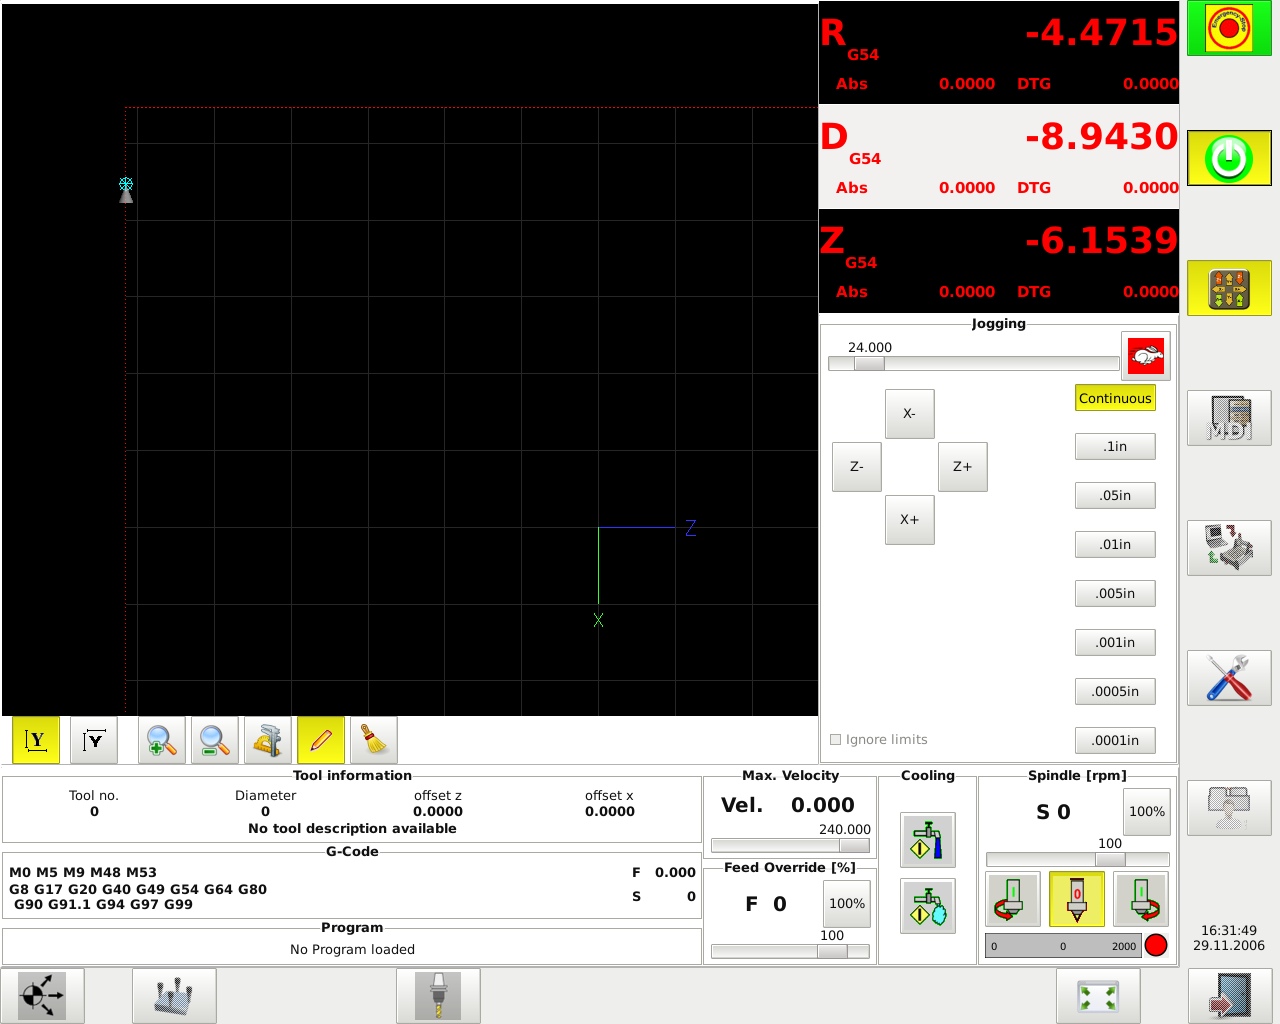Viewport: 1280px width, 1024px height.
Task: Open the tools settings wrench icon
Action: tap(1229, 678)
